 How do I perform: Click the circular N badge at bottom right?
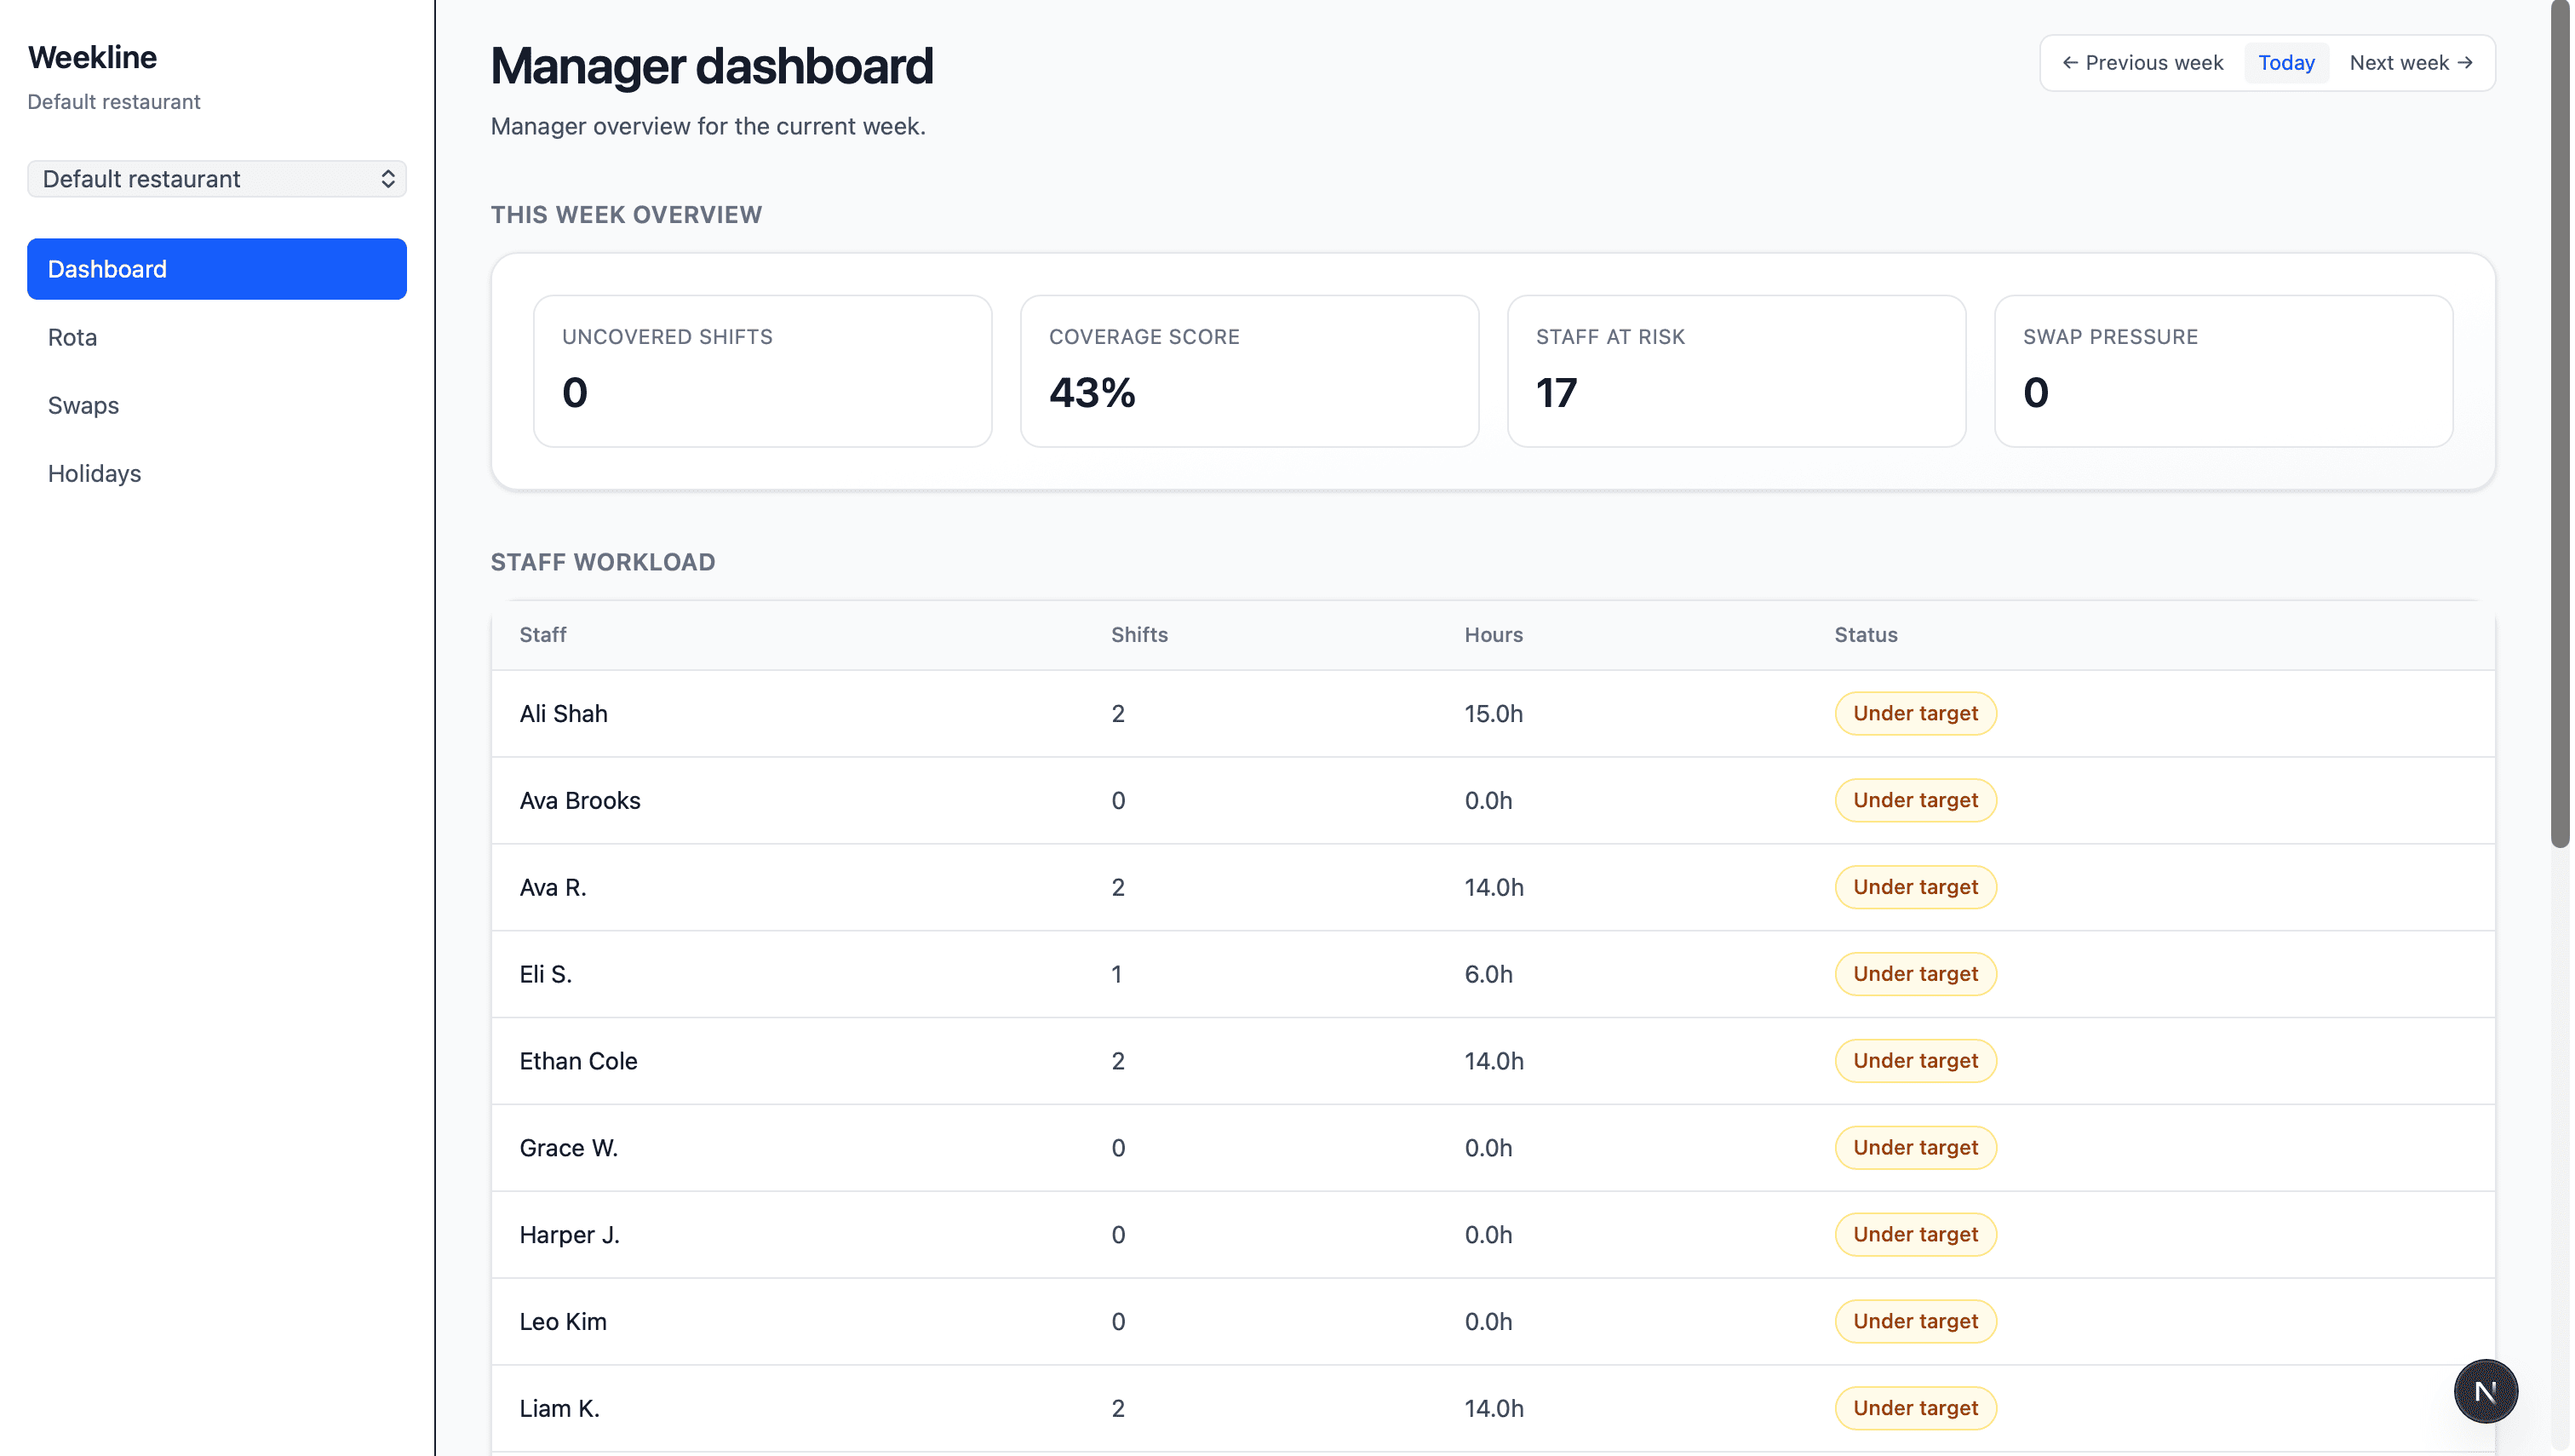[2486, 1391]
